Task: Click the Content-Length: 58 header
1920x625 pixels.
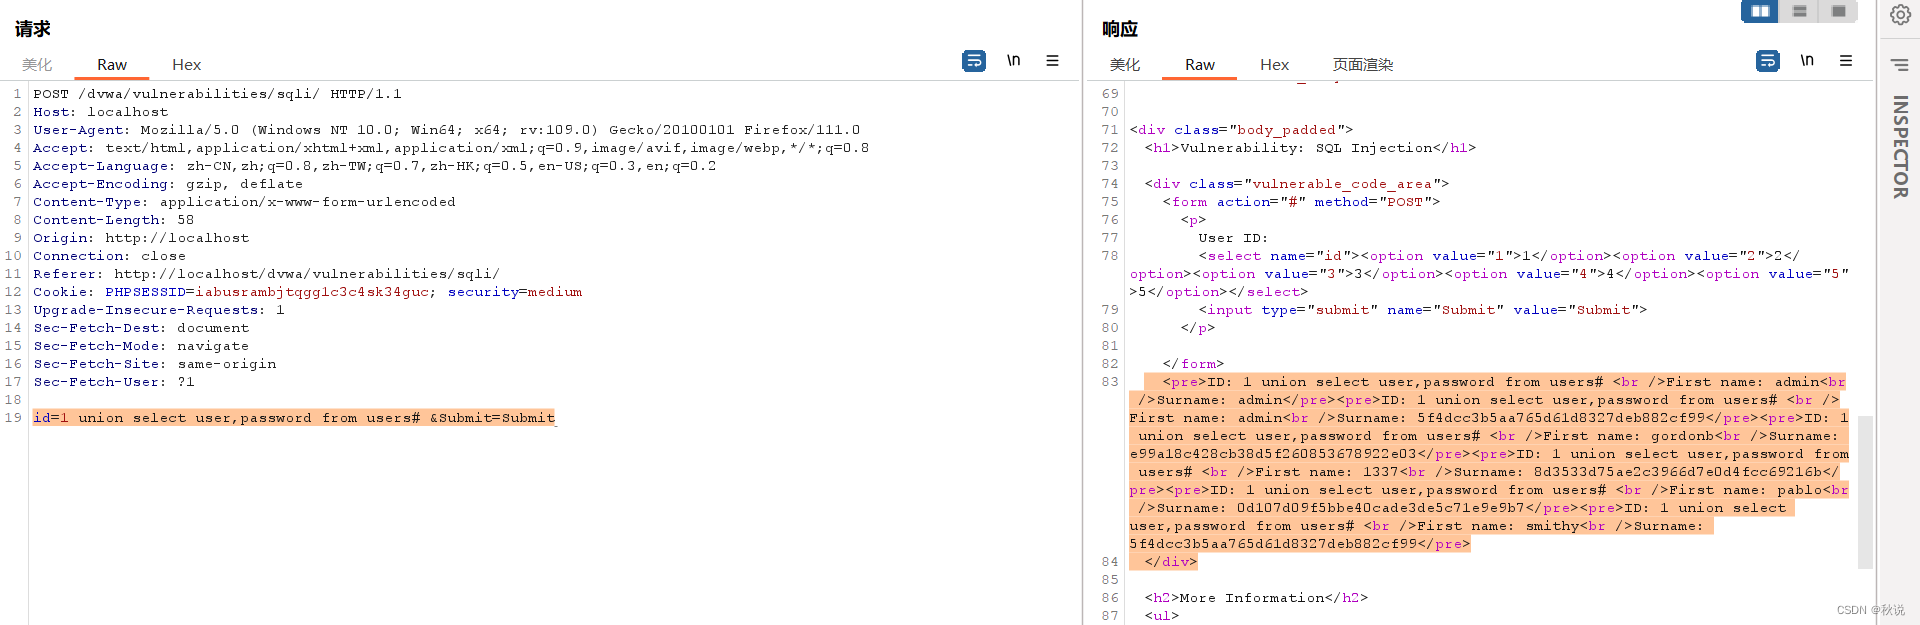Action: pyautogui.click(x=114, y=220)
